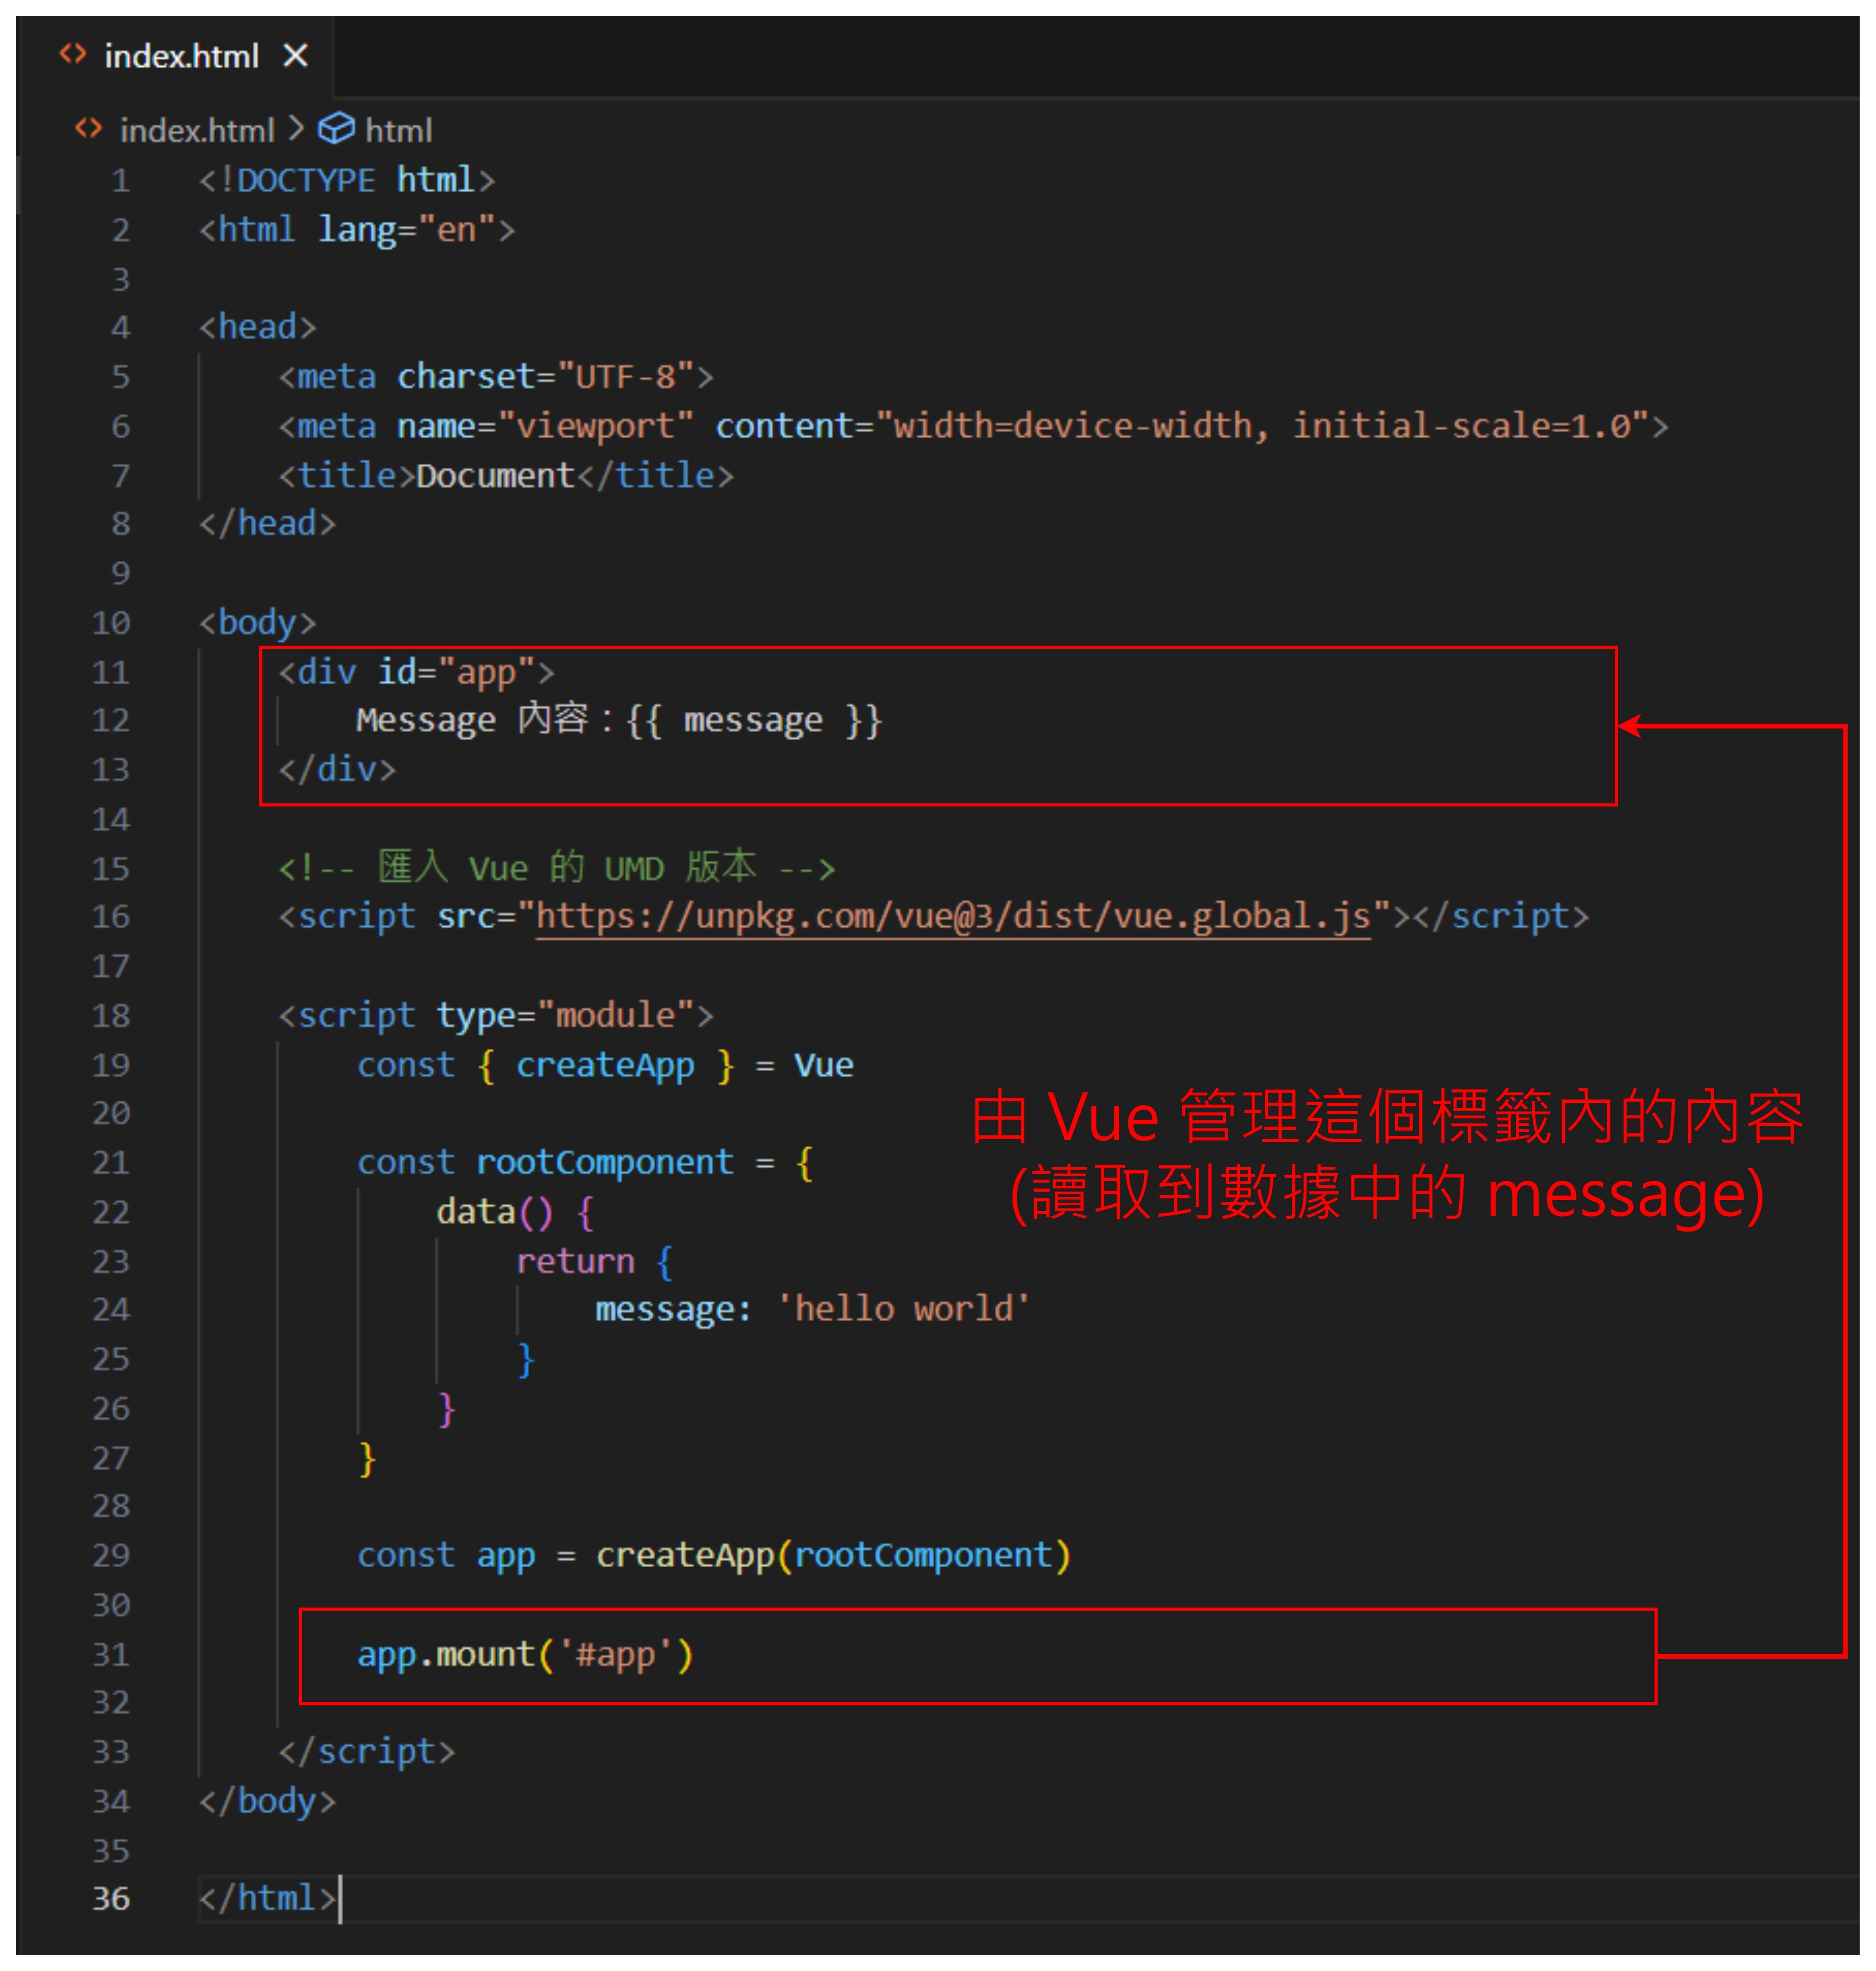Click the cube symbol icon in breadcrumb
This screenshot has height=1971, width=1876.
click(x=336, y=129)
